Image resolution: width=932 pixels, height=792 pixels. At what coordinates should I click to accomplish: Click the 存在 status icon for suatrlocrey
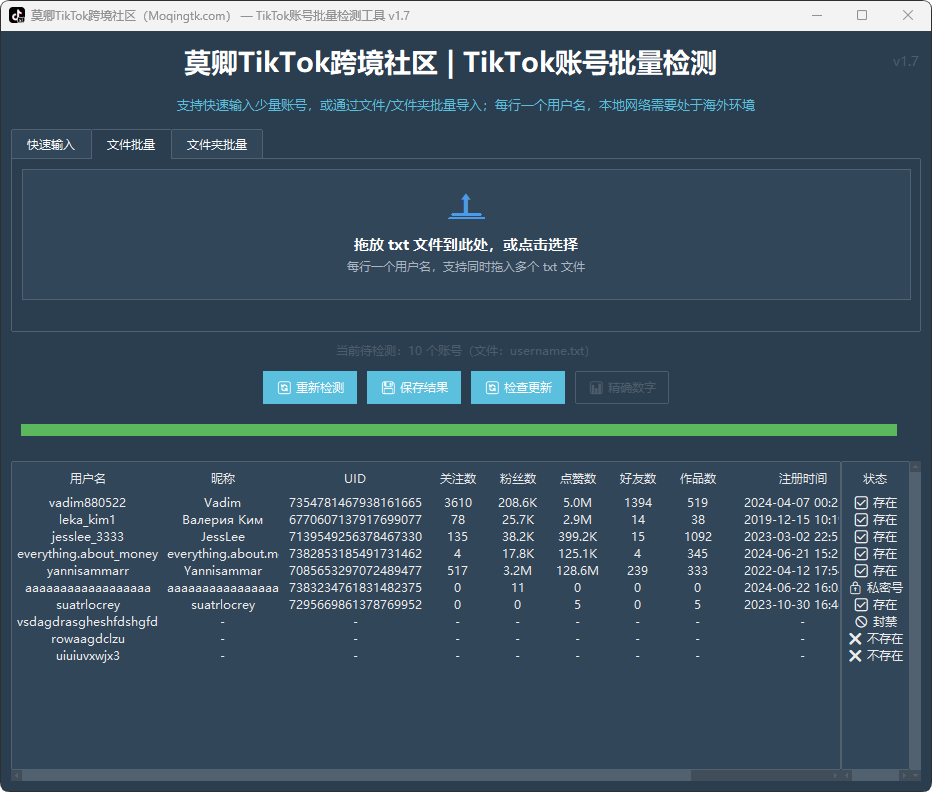(861, 605)
